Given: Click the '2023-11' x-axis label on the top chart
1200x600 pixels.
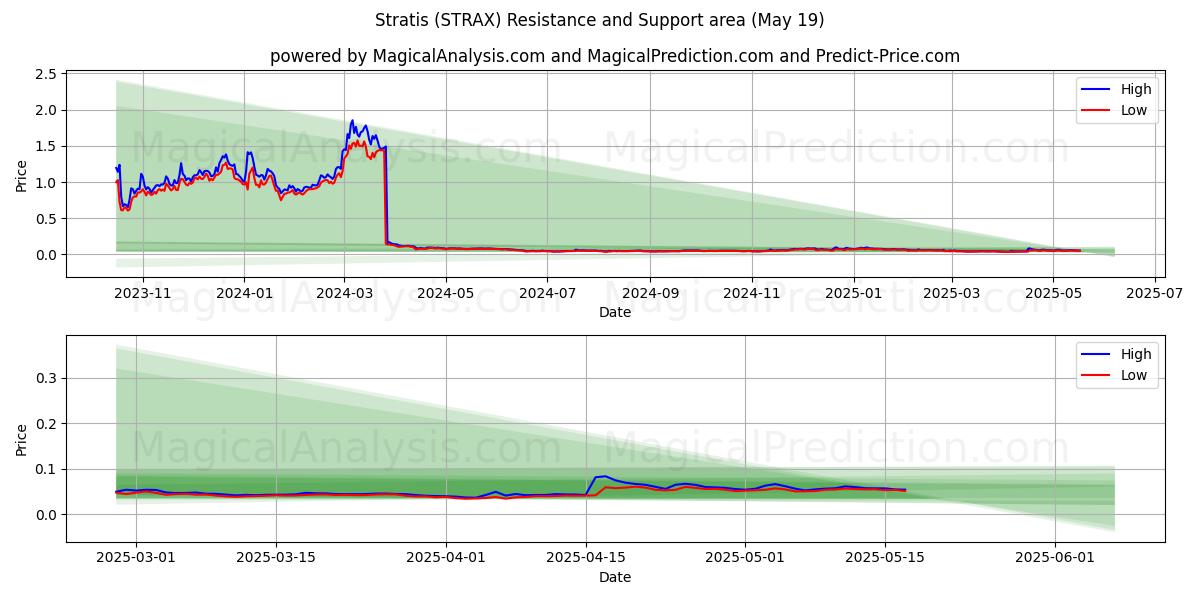Looking at the screenshot, I should point(142,294).
